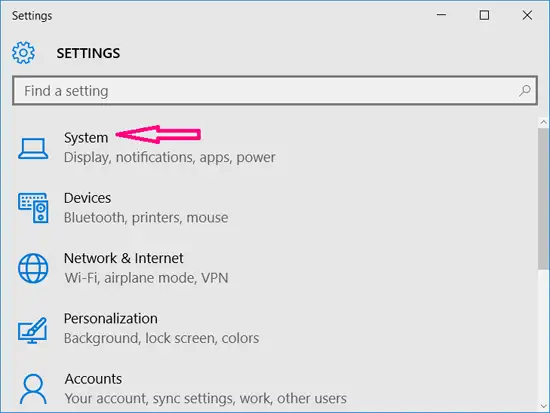This screenshot has height=413, width=550.
Task: Click the magnifier search icon
Action: (525, 91)
